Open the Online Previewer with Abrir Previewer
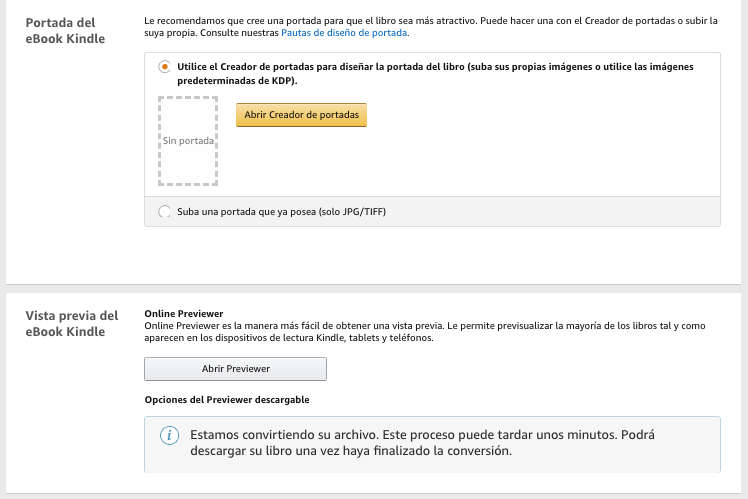748x499 pixels. [235, 368]
